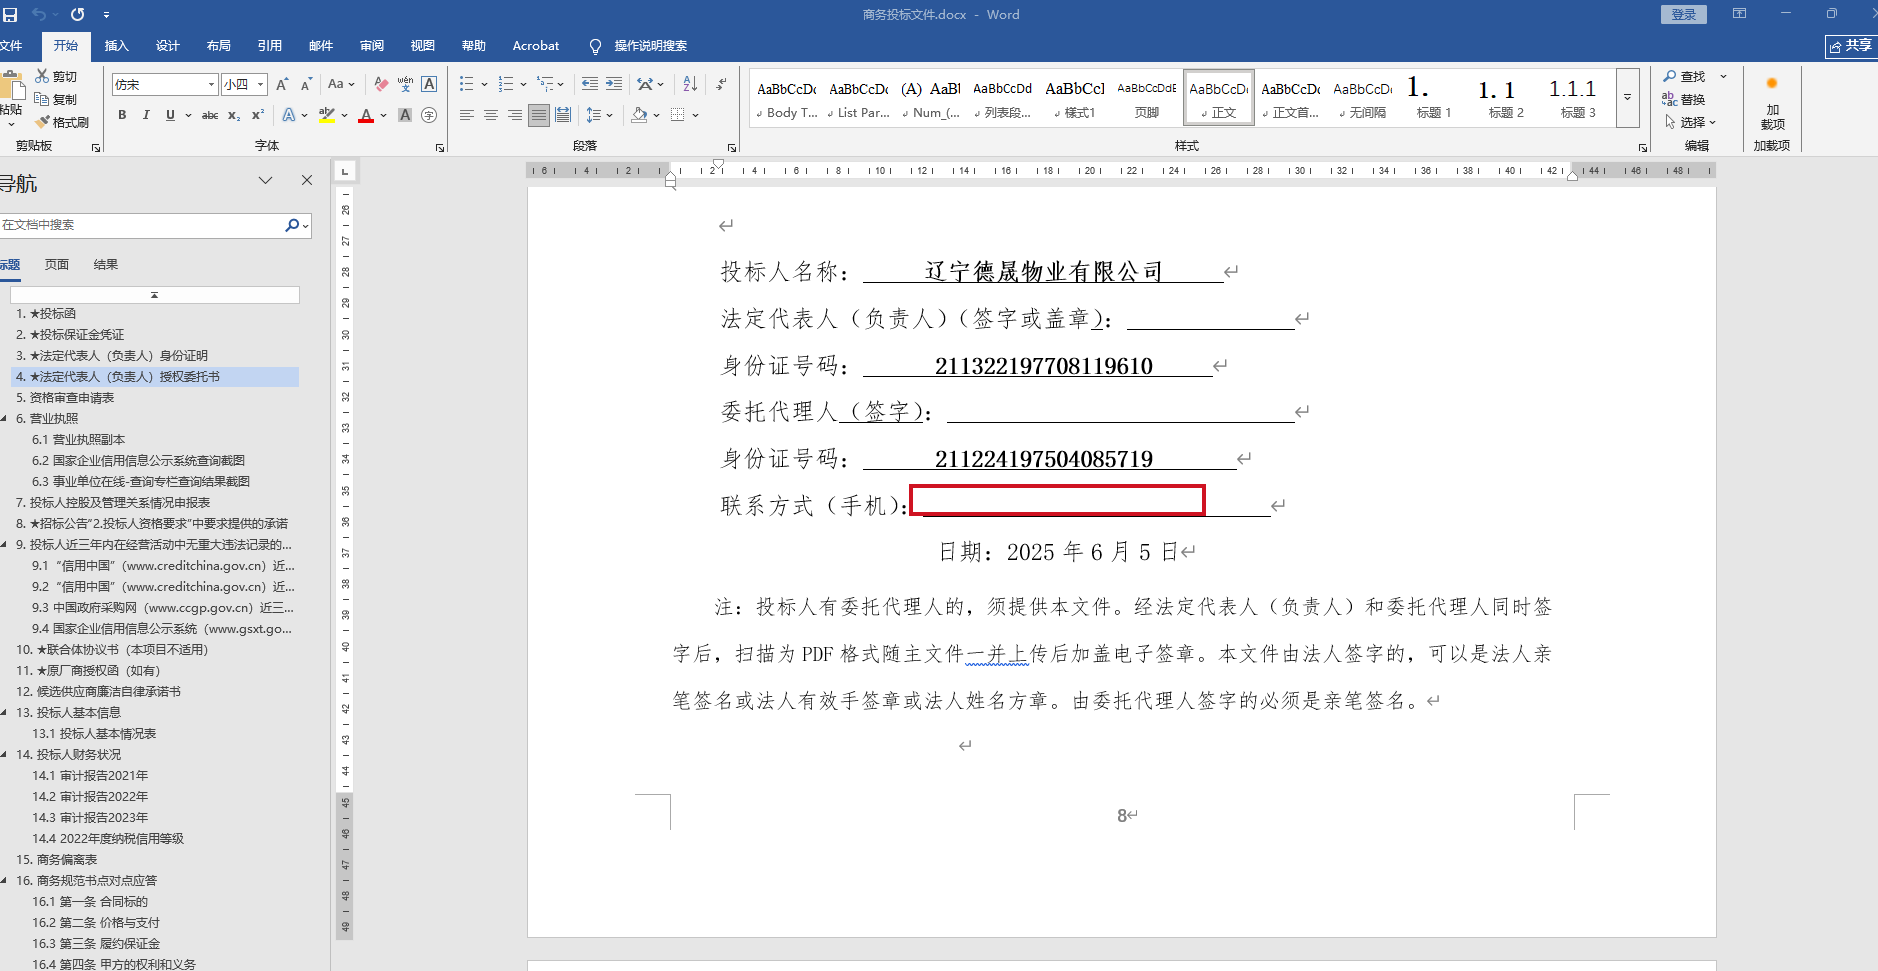Increase font size with the grow-font icon
The height and width of the screenshot is (971, 1878).
[x=282, y=85]
